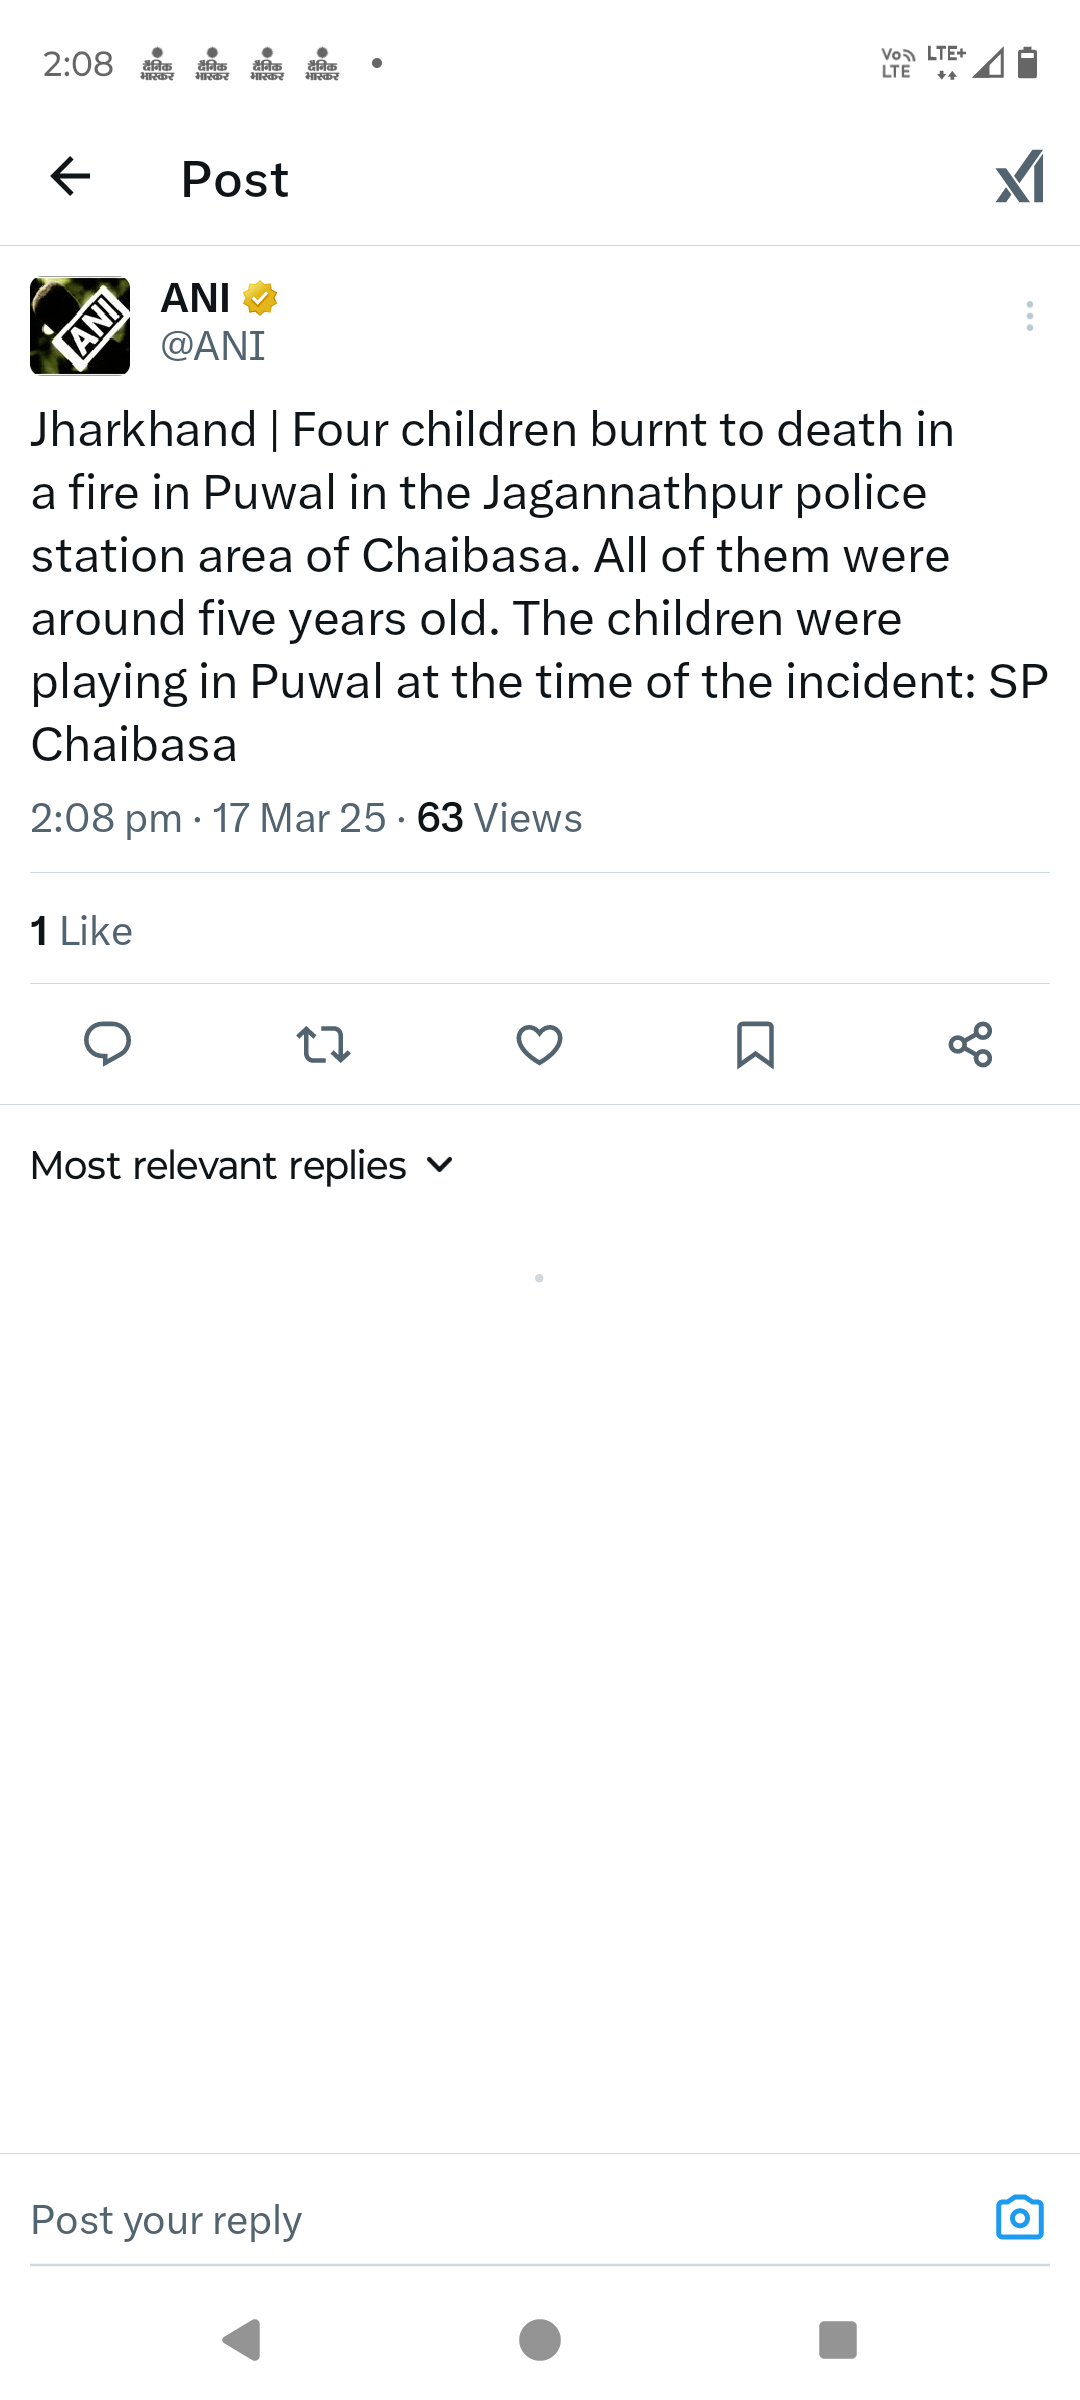Repost using the retweet arrows icon
Screen dimensions: 1080x2400
323,1044
